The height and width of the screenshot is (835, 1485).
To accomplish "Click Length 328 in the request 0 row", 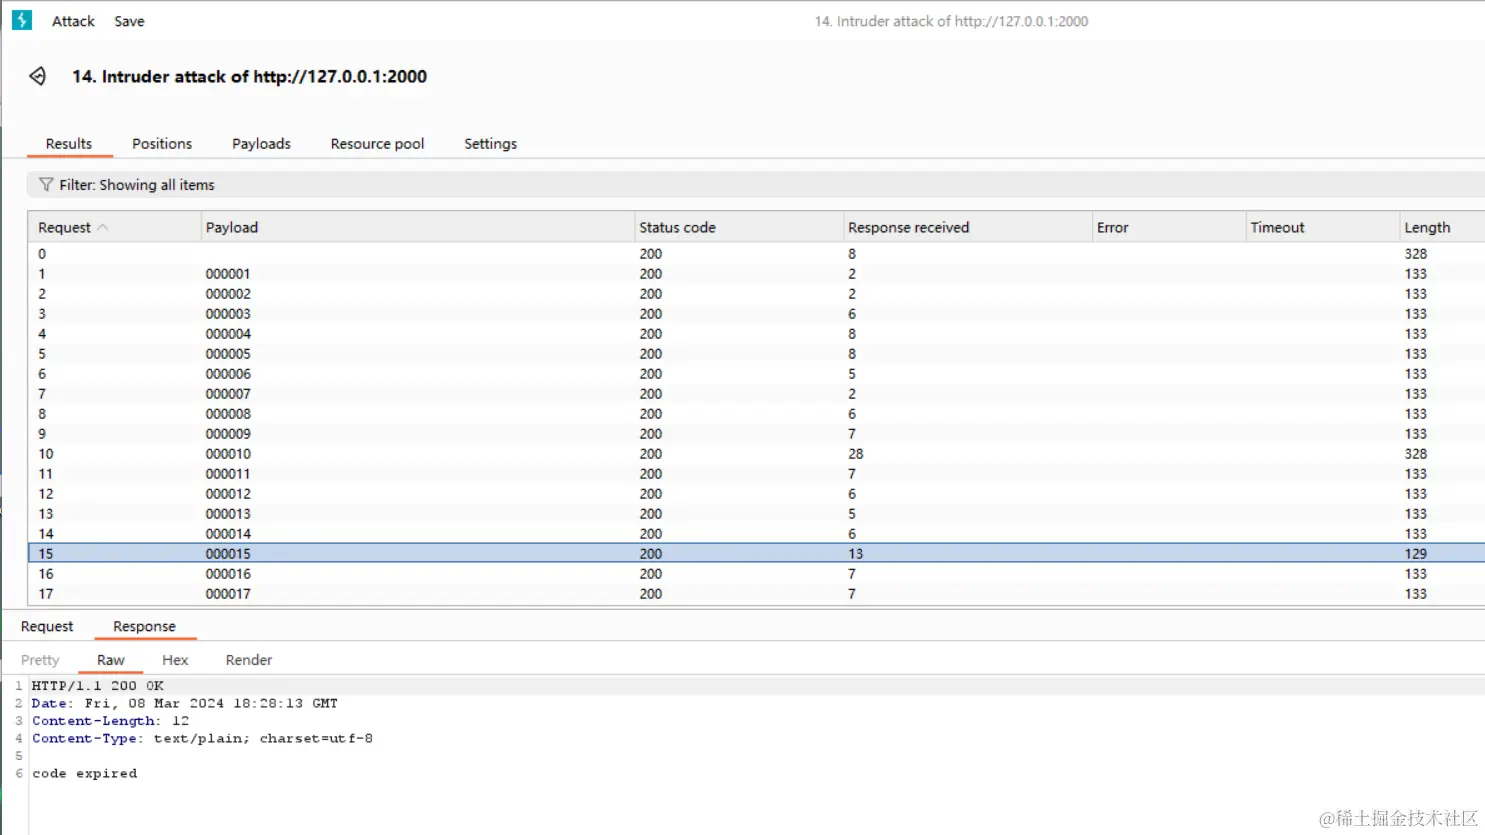I will point(1415,254).
